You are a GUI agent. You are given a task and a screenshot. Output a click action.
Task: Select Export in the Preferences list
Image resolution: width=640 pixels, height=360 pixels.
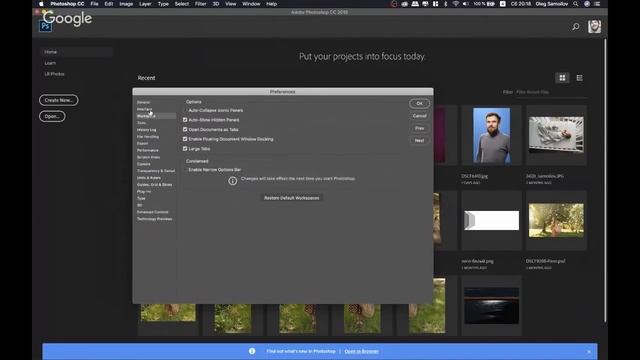click(142, 144)
